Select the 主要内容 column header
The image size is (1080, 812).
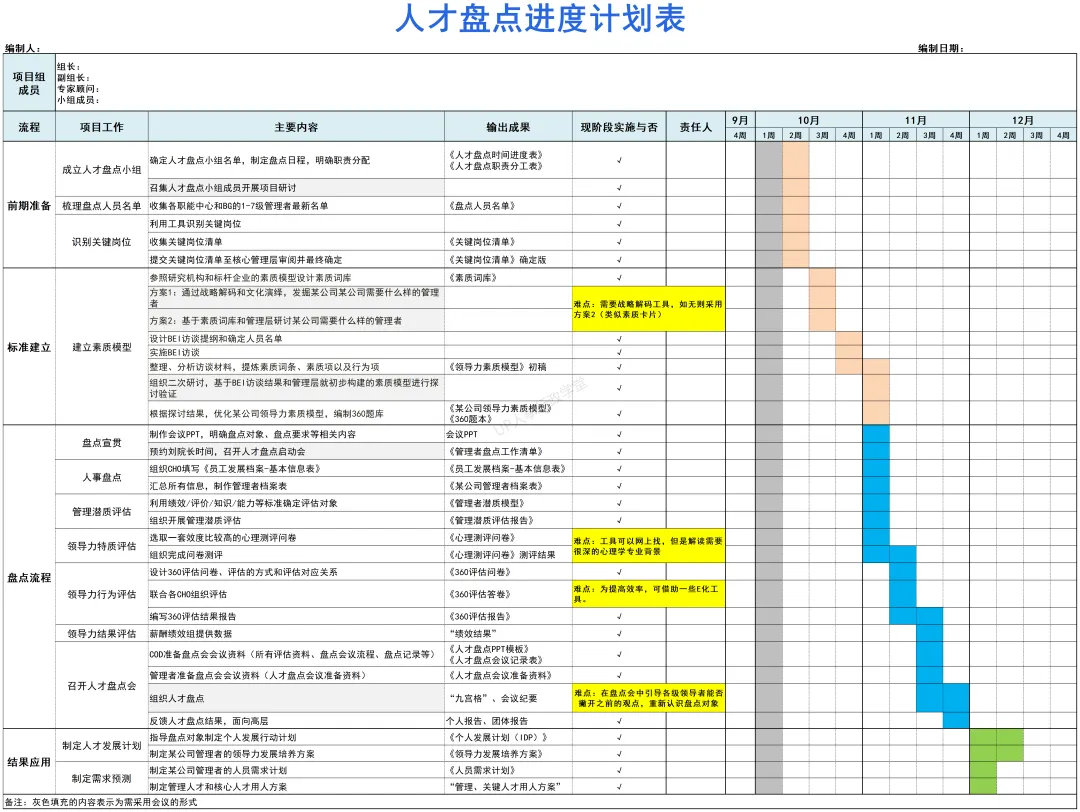296,127
